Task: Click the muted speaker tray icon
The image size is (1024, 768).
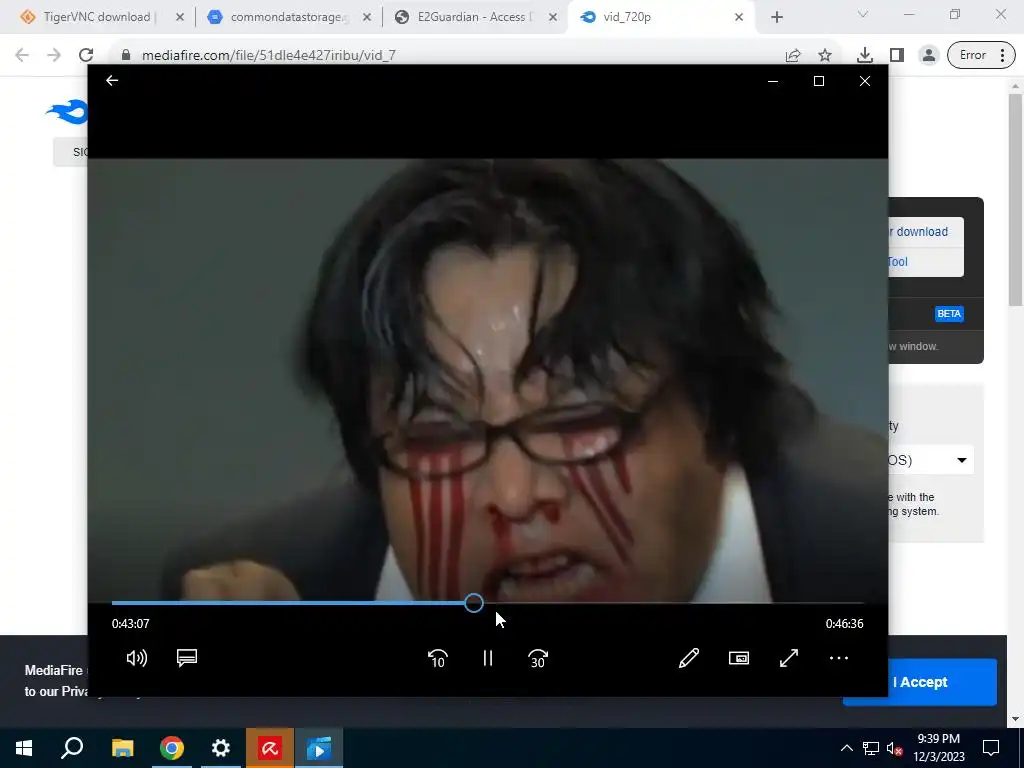Action: coord(894,749)
